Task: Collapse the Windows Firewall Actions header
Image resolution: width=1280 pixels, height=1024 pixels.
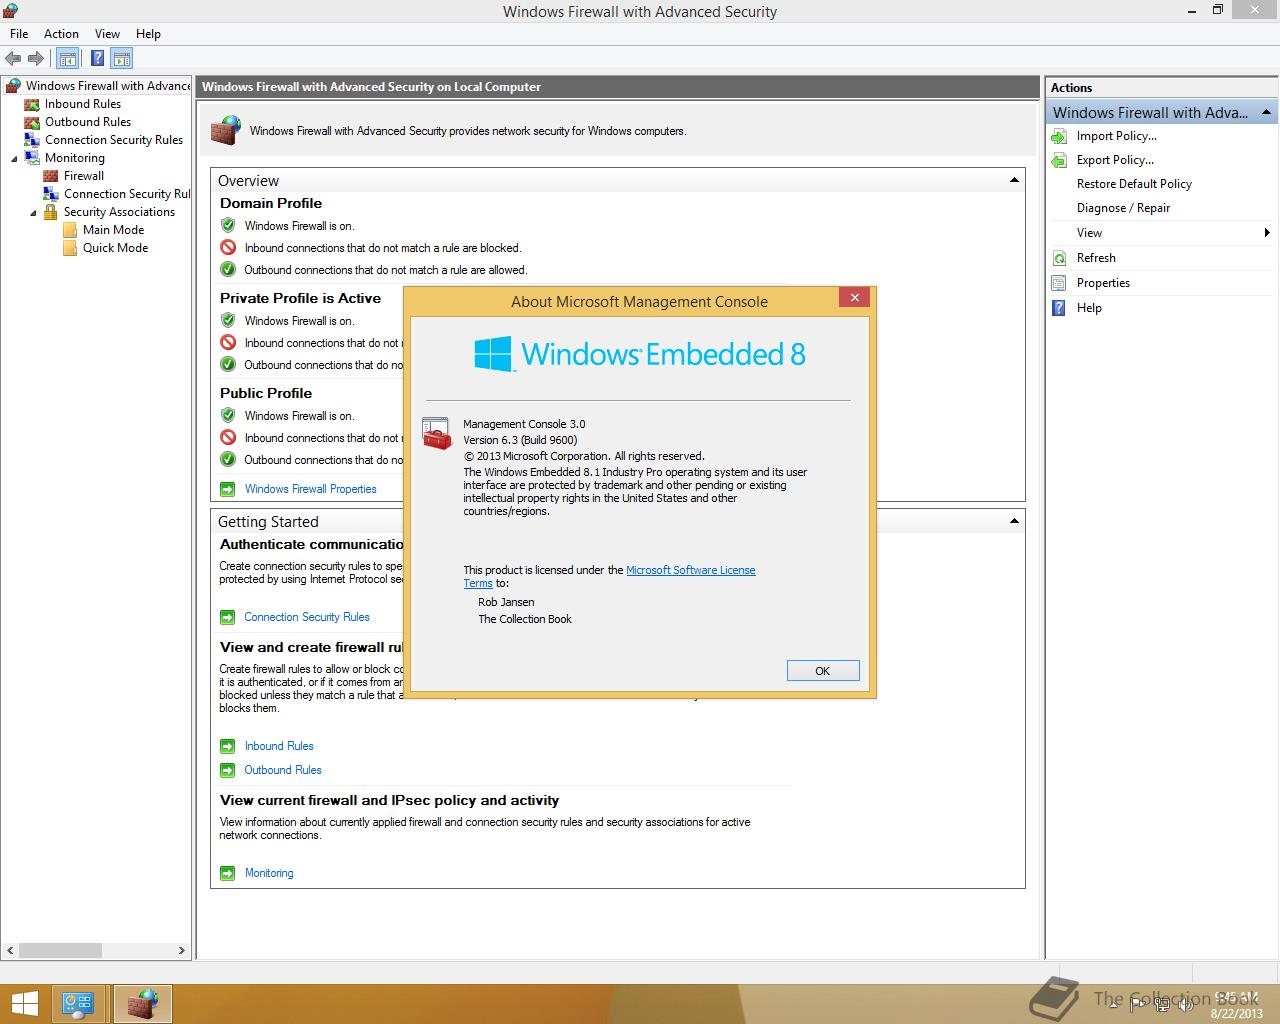Action: [1266, 112]
